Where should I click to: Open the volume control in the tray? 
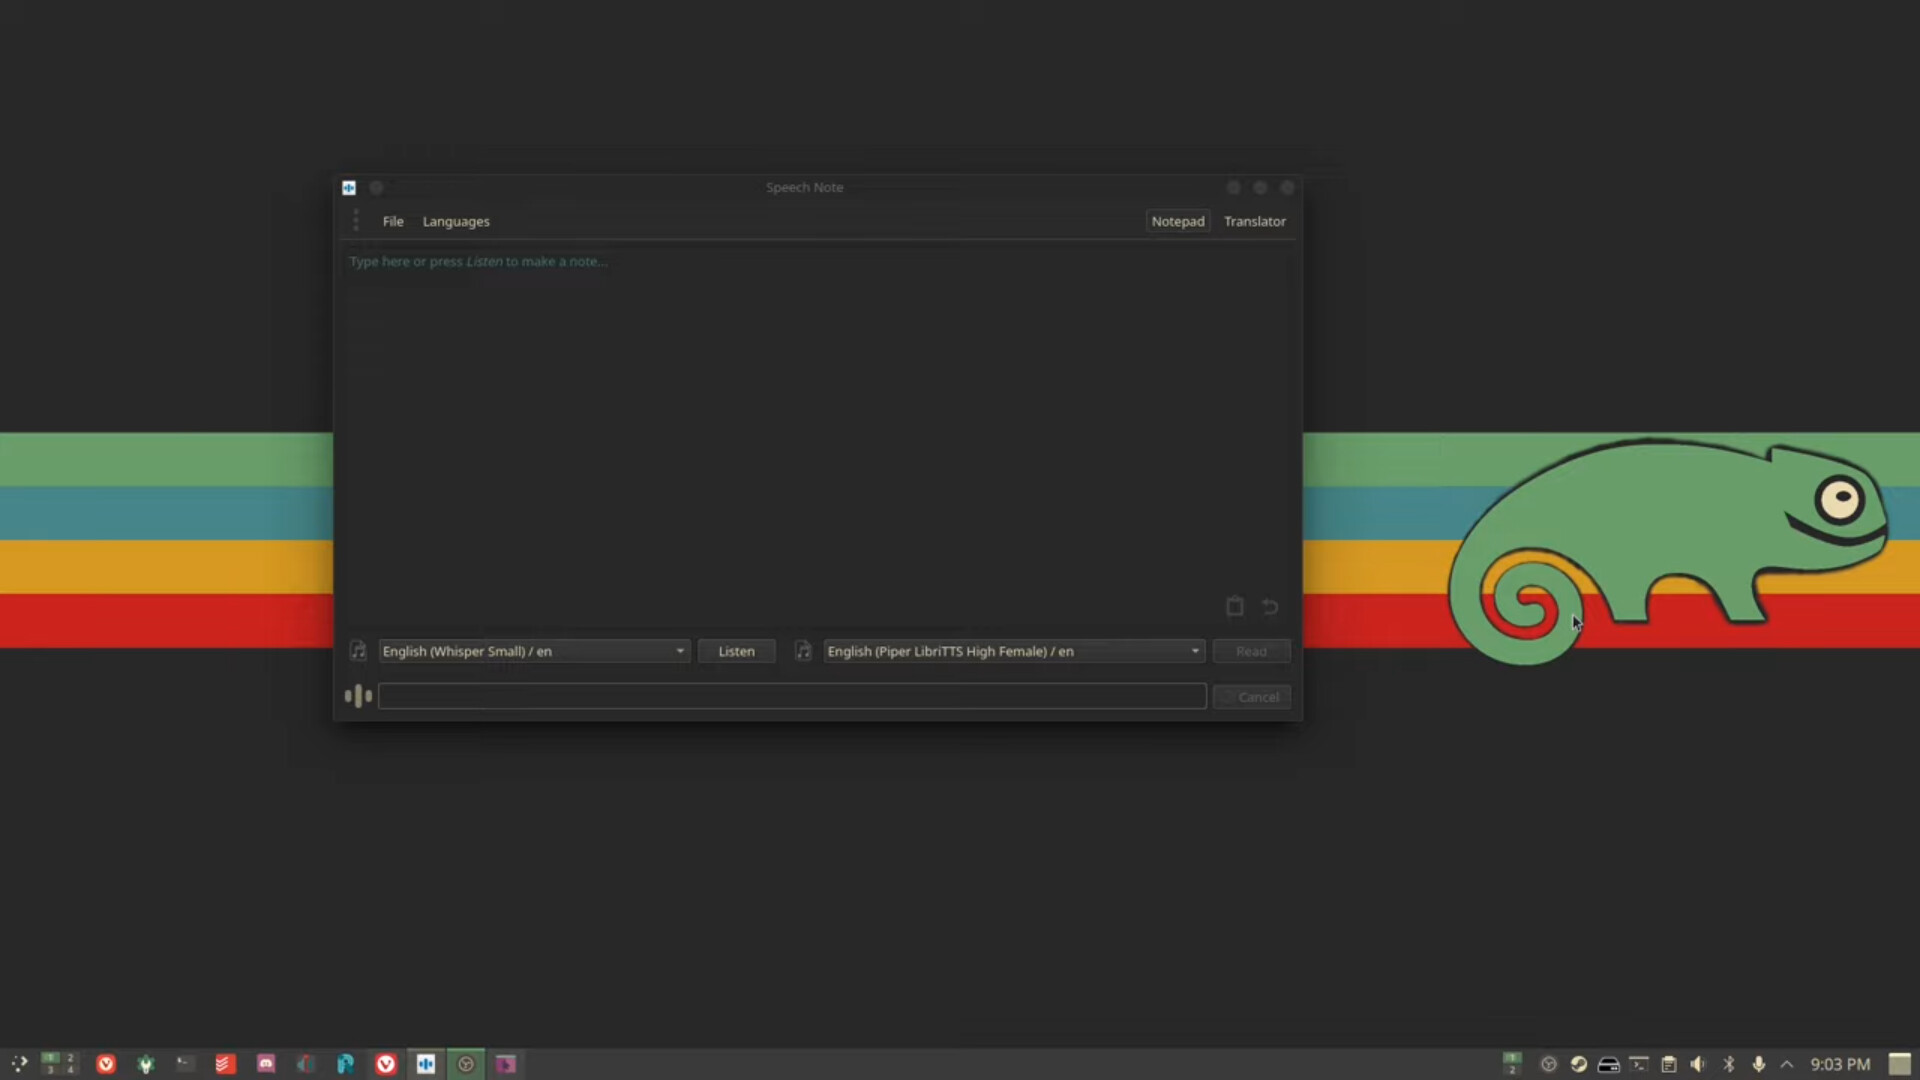coord(1698,1064)
